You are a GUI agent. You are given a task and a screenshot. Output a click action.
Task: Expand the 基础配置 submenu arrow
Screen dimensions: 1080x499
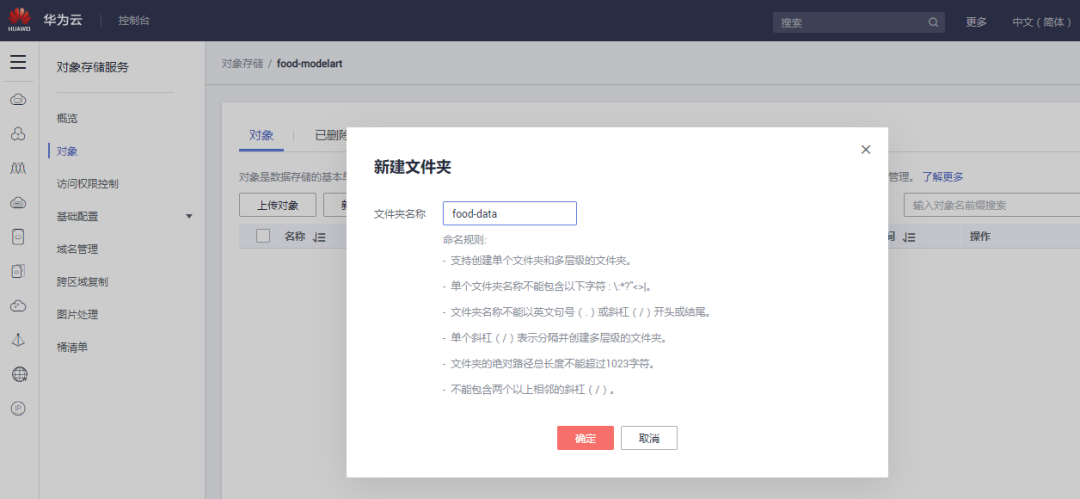[x=189, y=216]
